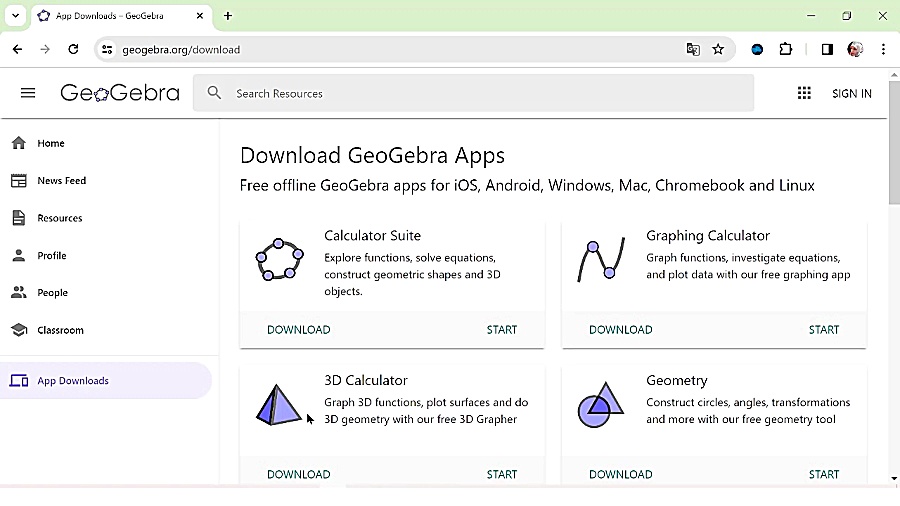Download the Graphing Calculator app

[x=620, y=330]
